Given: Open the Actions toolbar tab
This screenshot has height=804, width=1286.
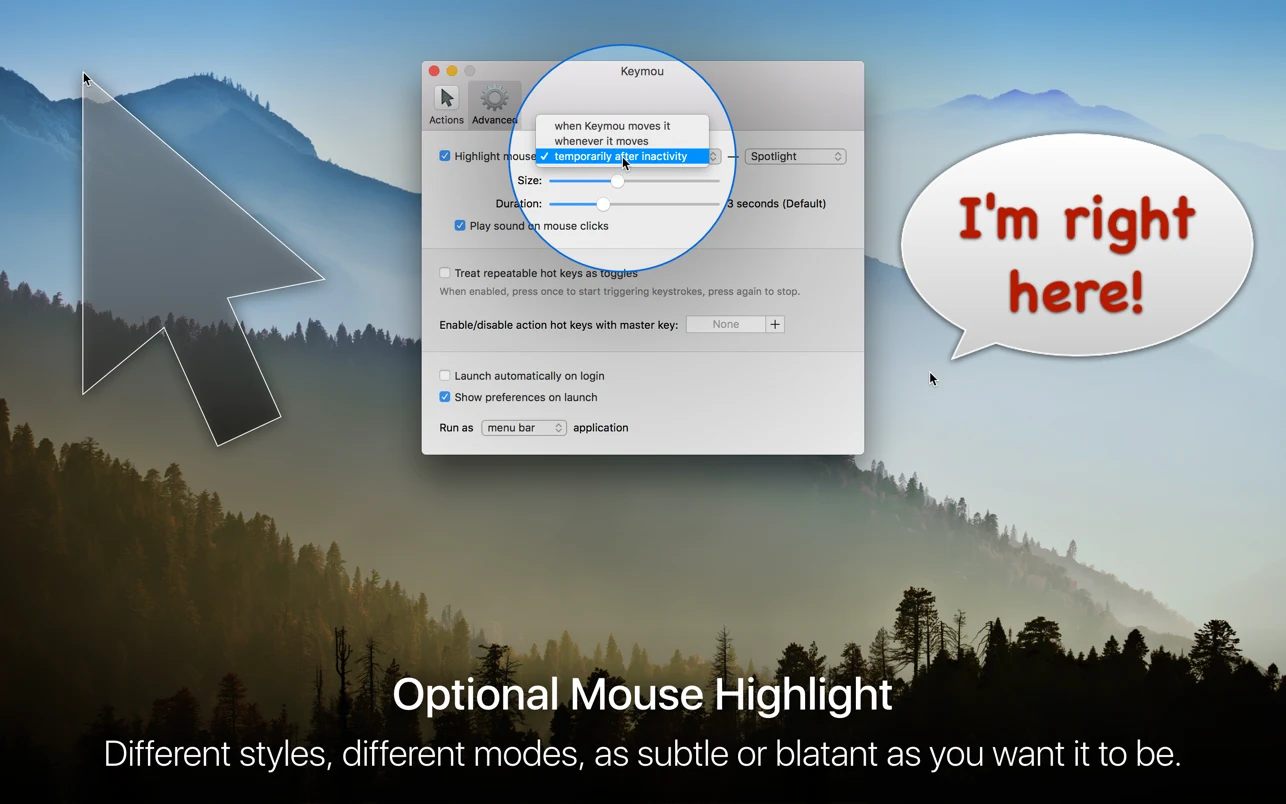Looking at the screenshot, I should coord(446,105).
